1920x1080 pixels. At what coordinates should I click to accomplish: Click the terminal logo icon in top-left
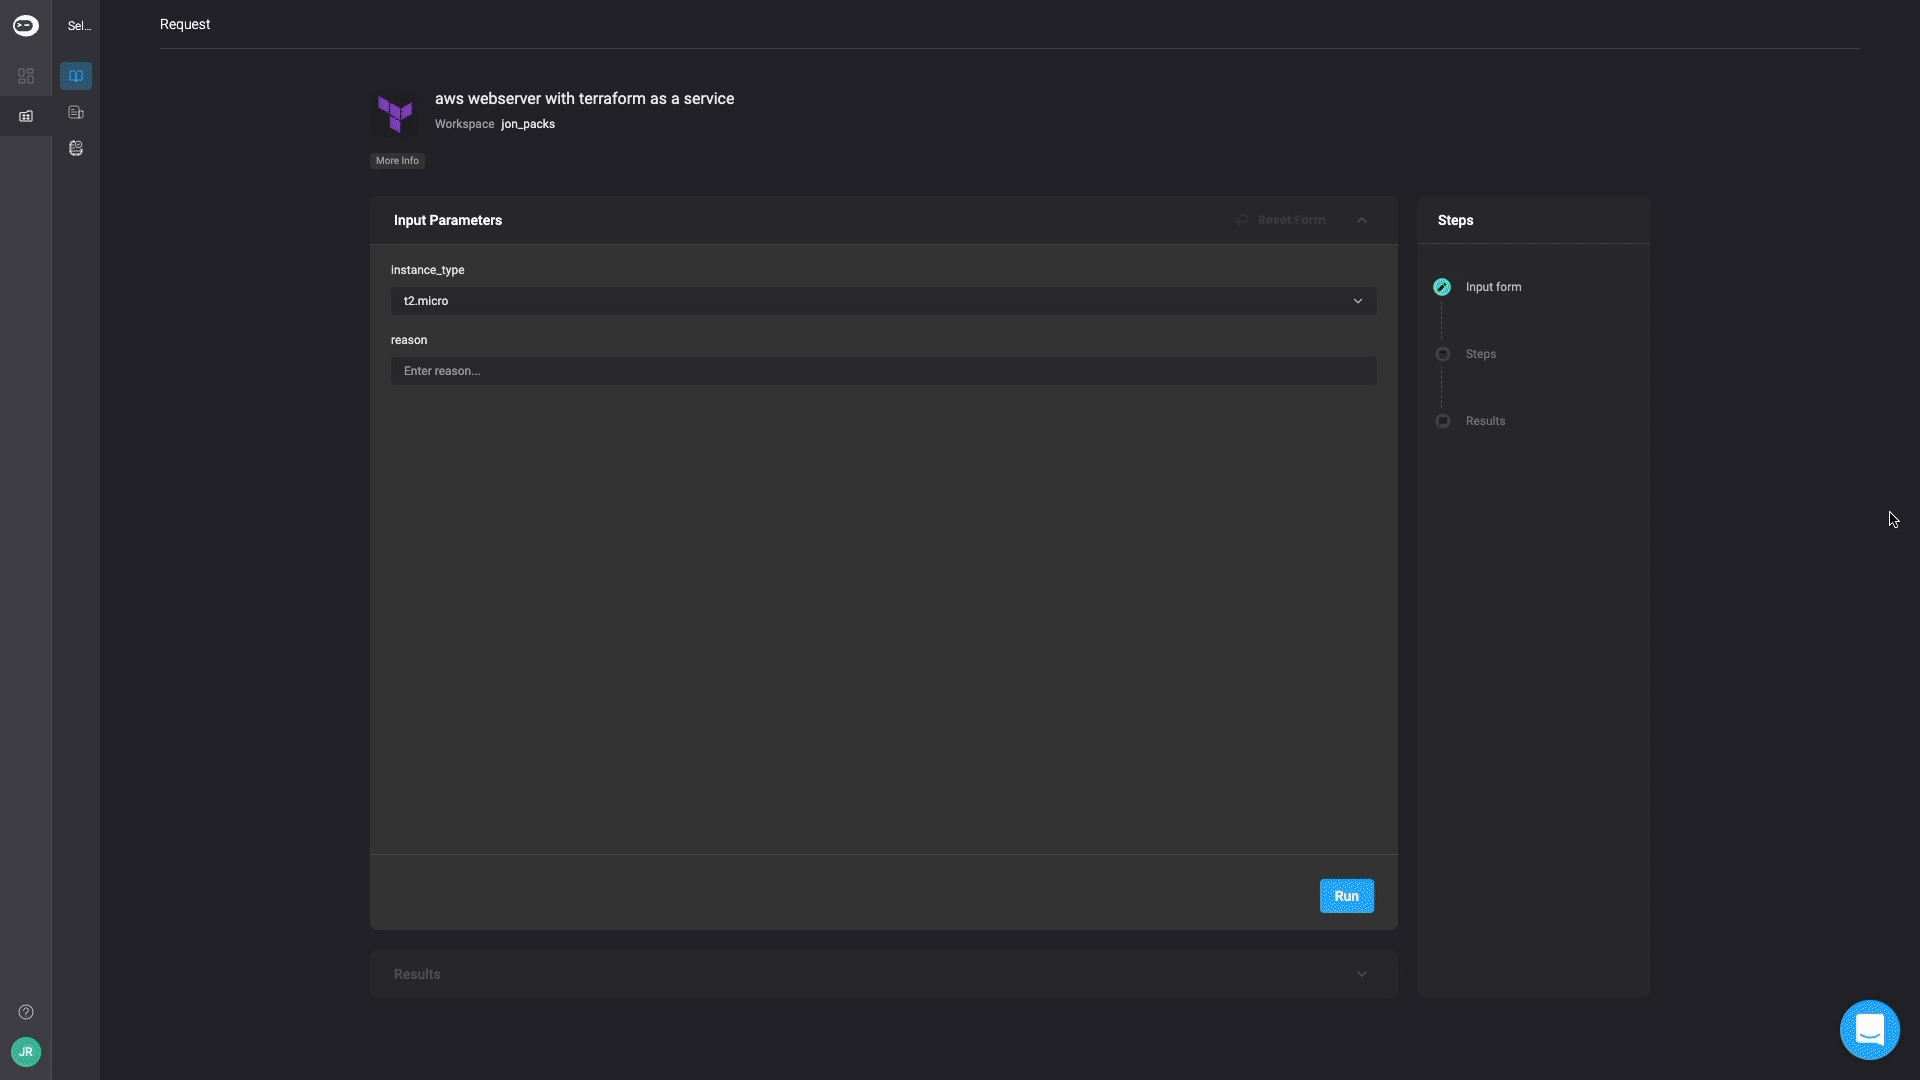(26, 26)
